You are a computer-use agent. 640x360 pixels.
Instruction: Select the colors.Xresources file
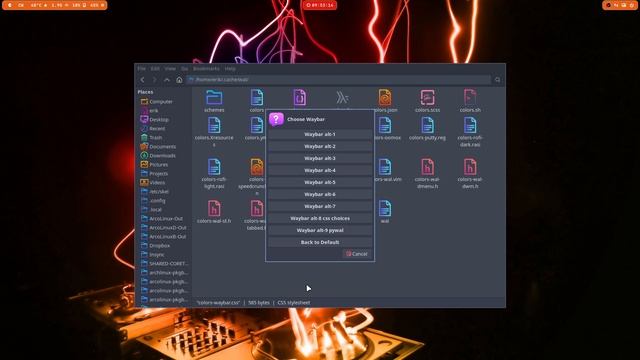[x=214, y=125]
